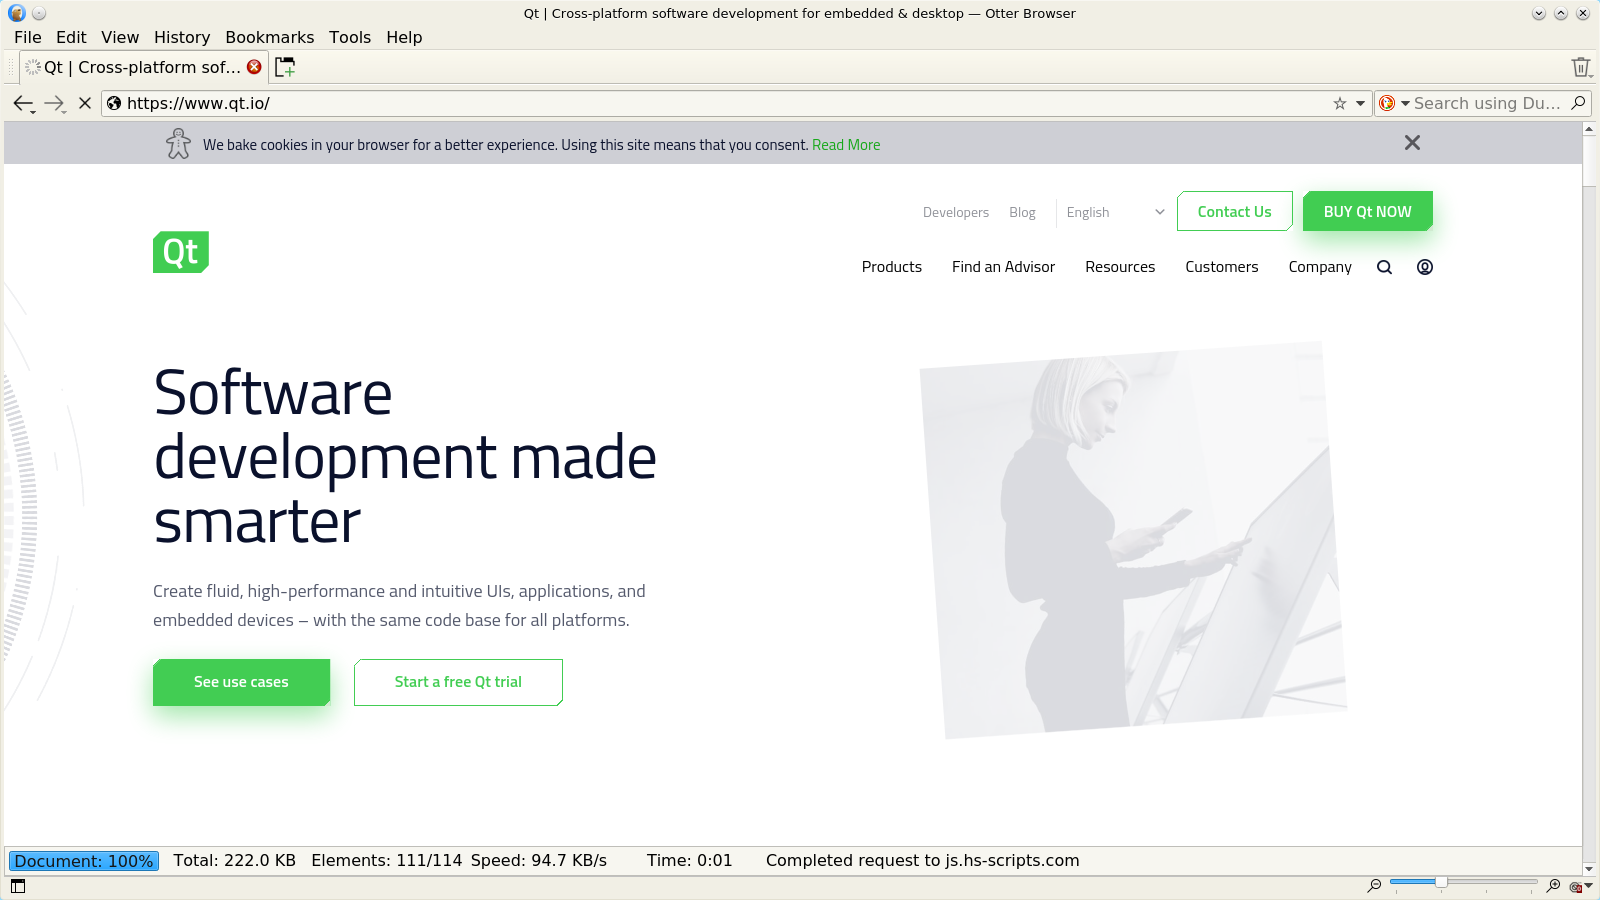Open the Bookmarks menu
Viewport: 1600px width, 900px height.
coord(269,37)
